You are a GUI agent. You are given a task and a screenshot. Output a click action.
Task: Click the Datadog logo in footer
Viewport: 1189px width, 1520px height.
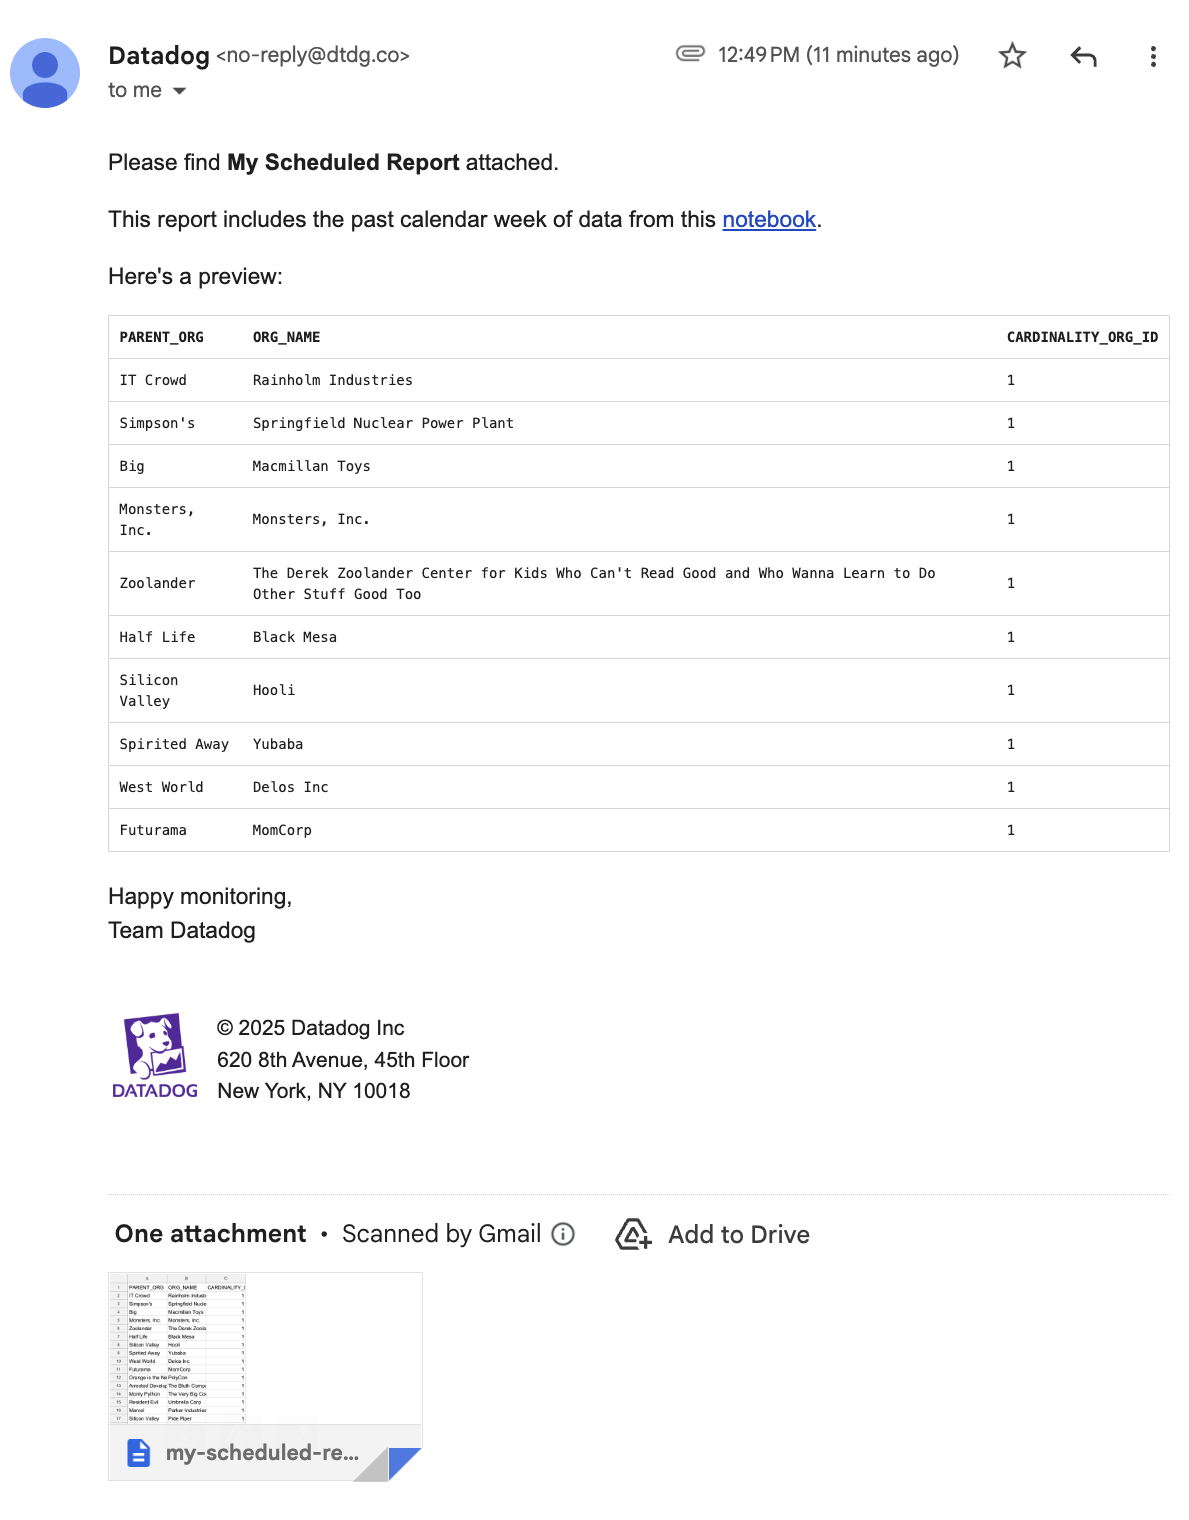point(155,1056)
